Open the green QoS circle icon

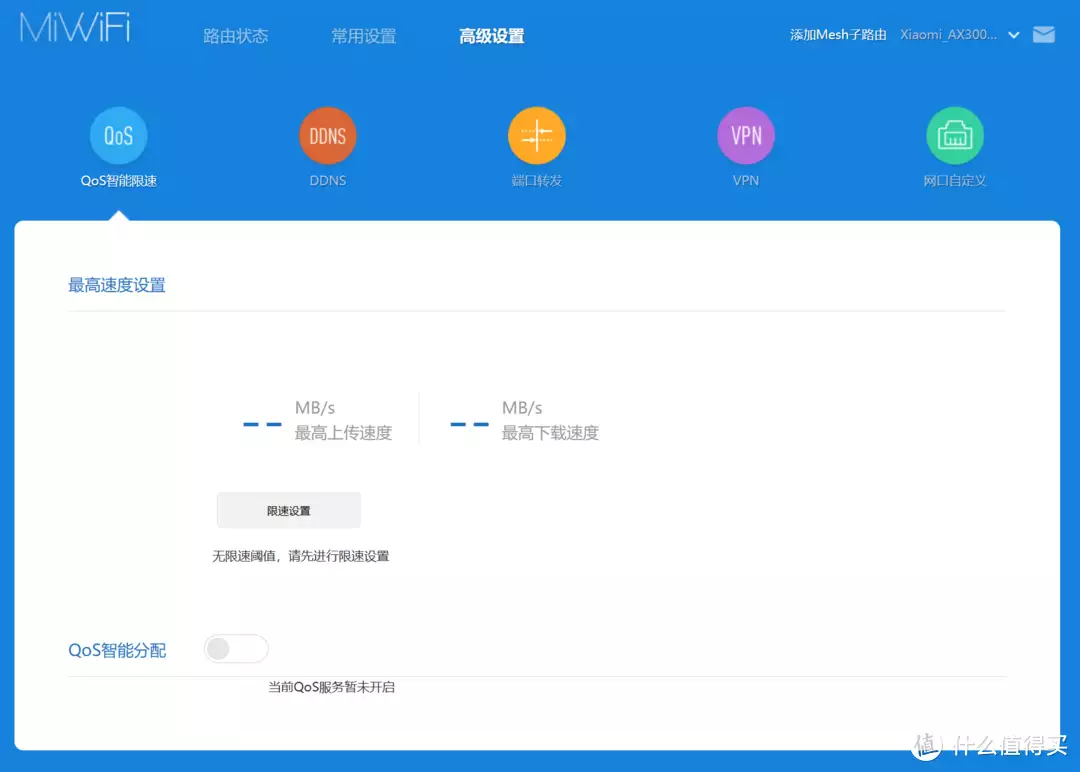(x=118, y=135)
